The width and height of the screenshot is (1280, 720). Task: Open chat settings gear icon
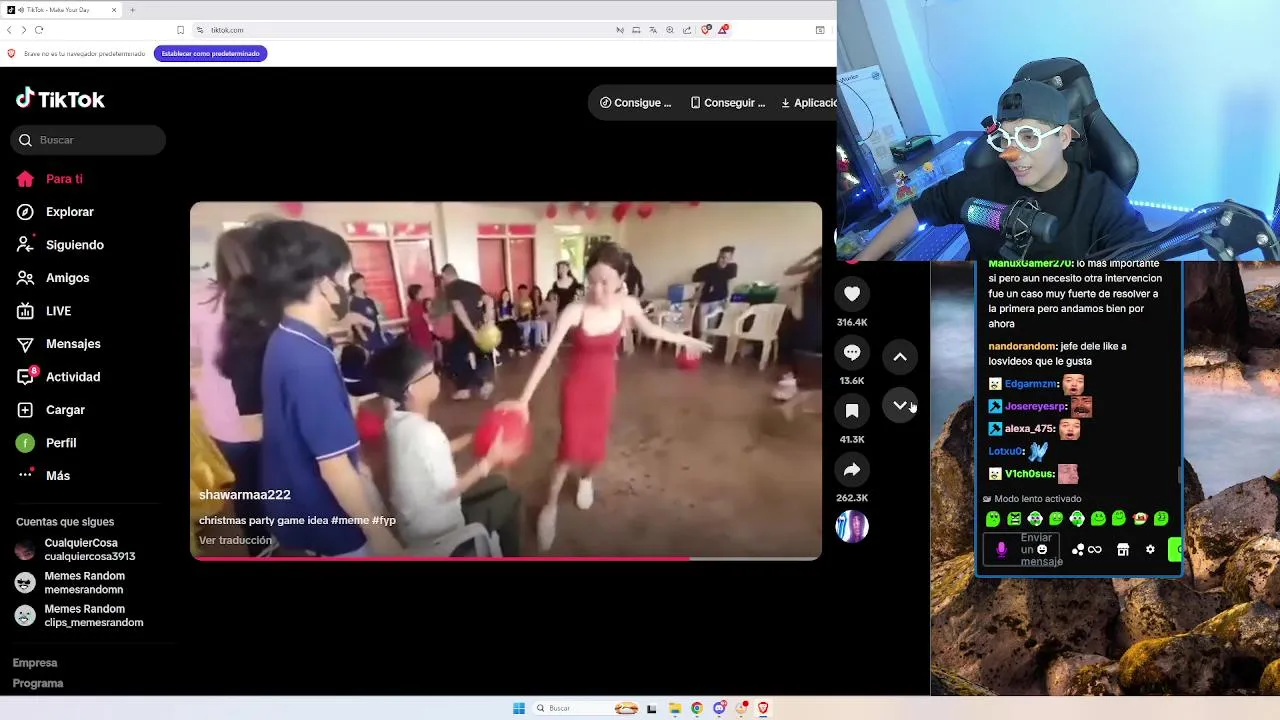pyautogui.click(x=1150, y=549)
